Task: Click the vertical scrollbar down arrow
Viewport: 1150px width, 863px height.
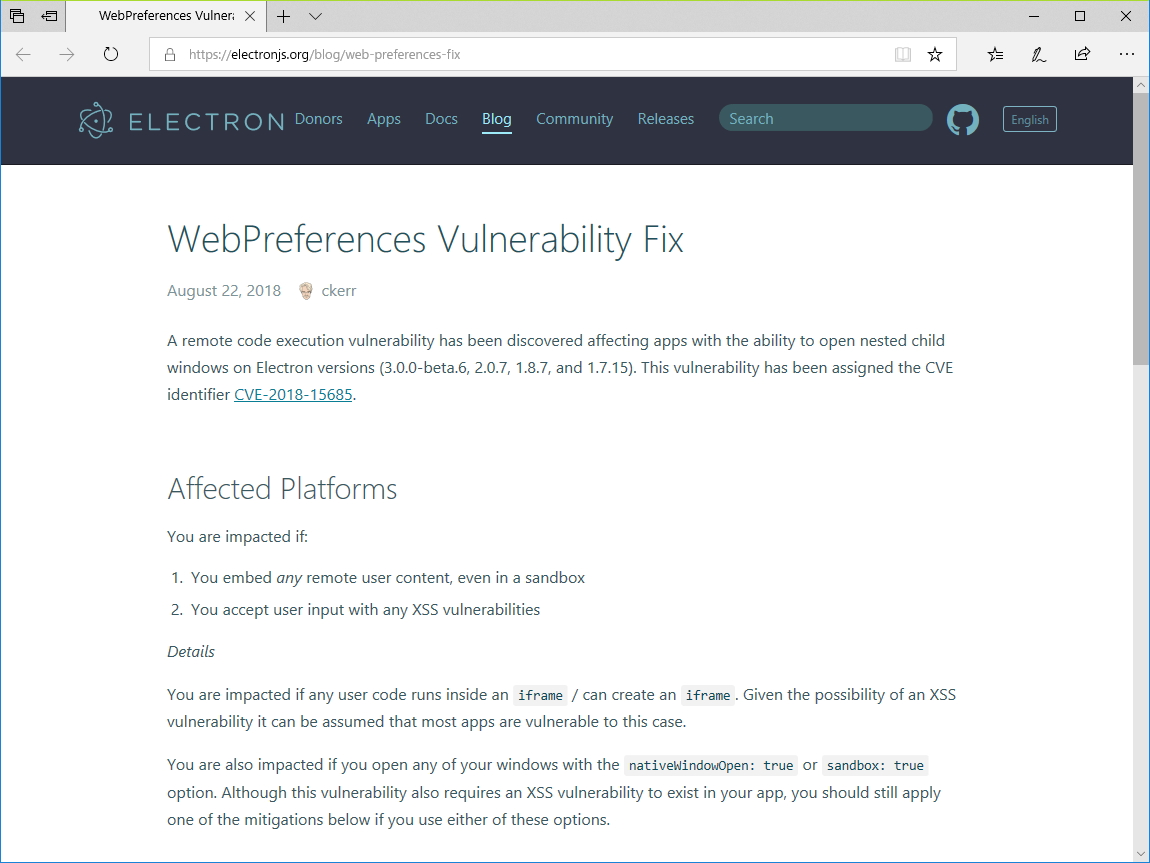Action: point(1141,854)
